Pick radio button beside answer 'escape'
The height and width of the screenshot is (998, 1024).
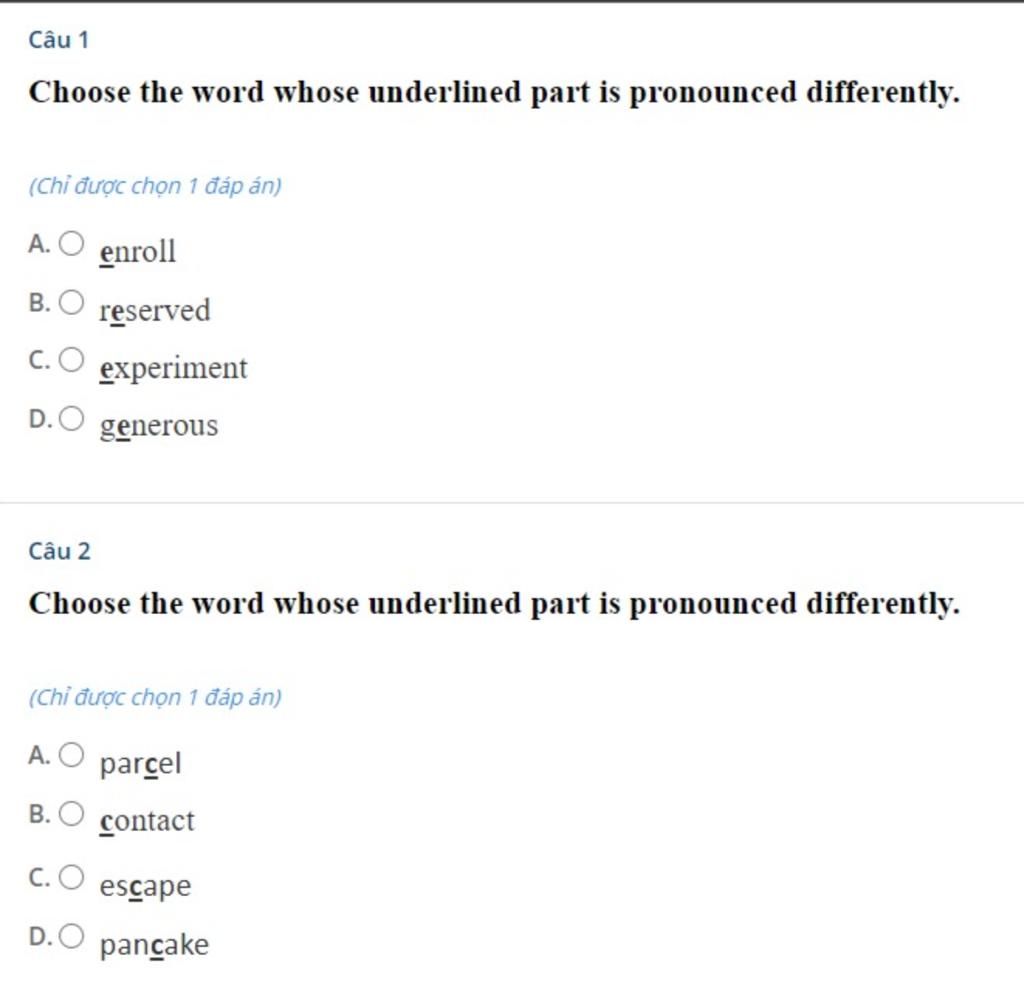click(x=71, y=878)
